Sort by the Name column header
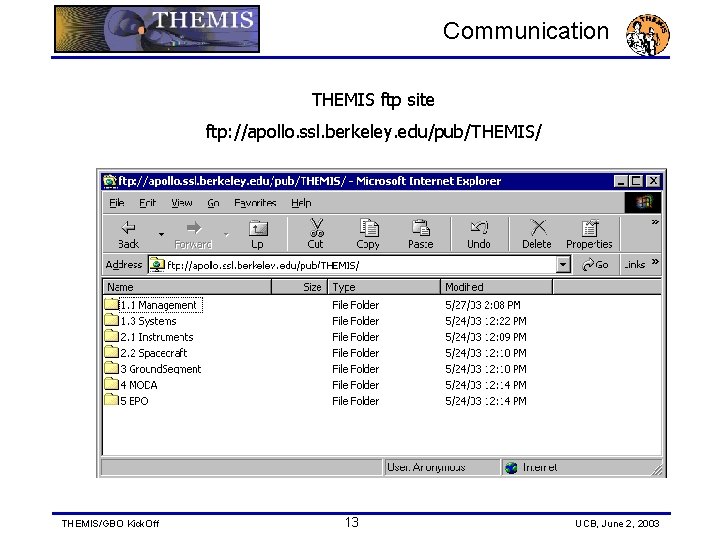Image resolution: width=720 pixels, height=540 pixels. [187, 287]
